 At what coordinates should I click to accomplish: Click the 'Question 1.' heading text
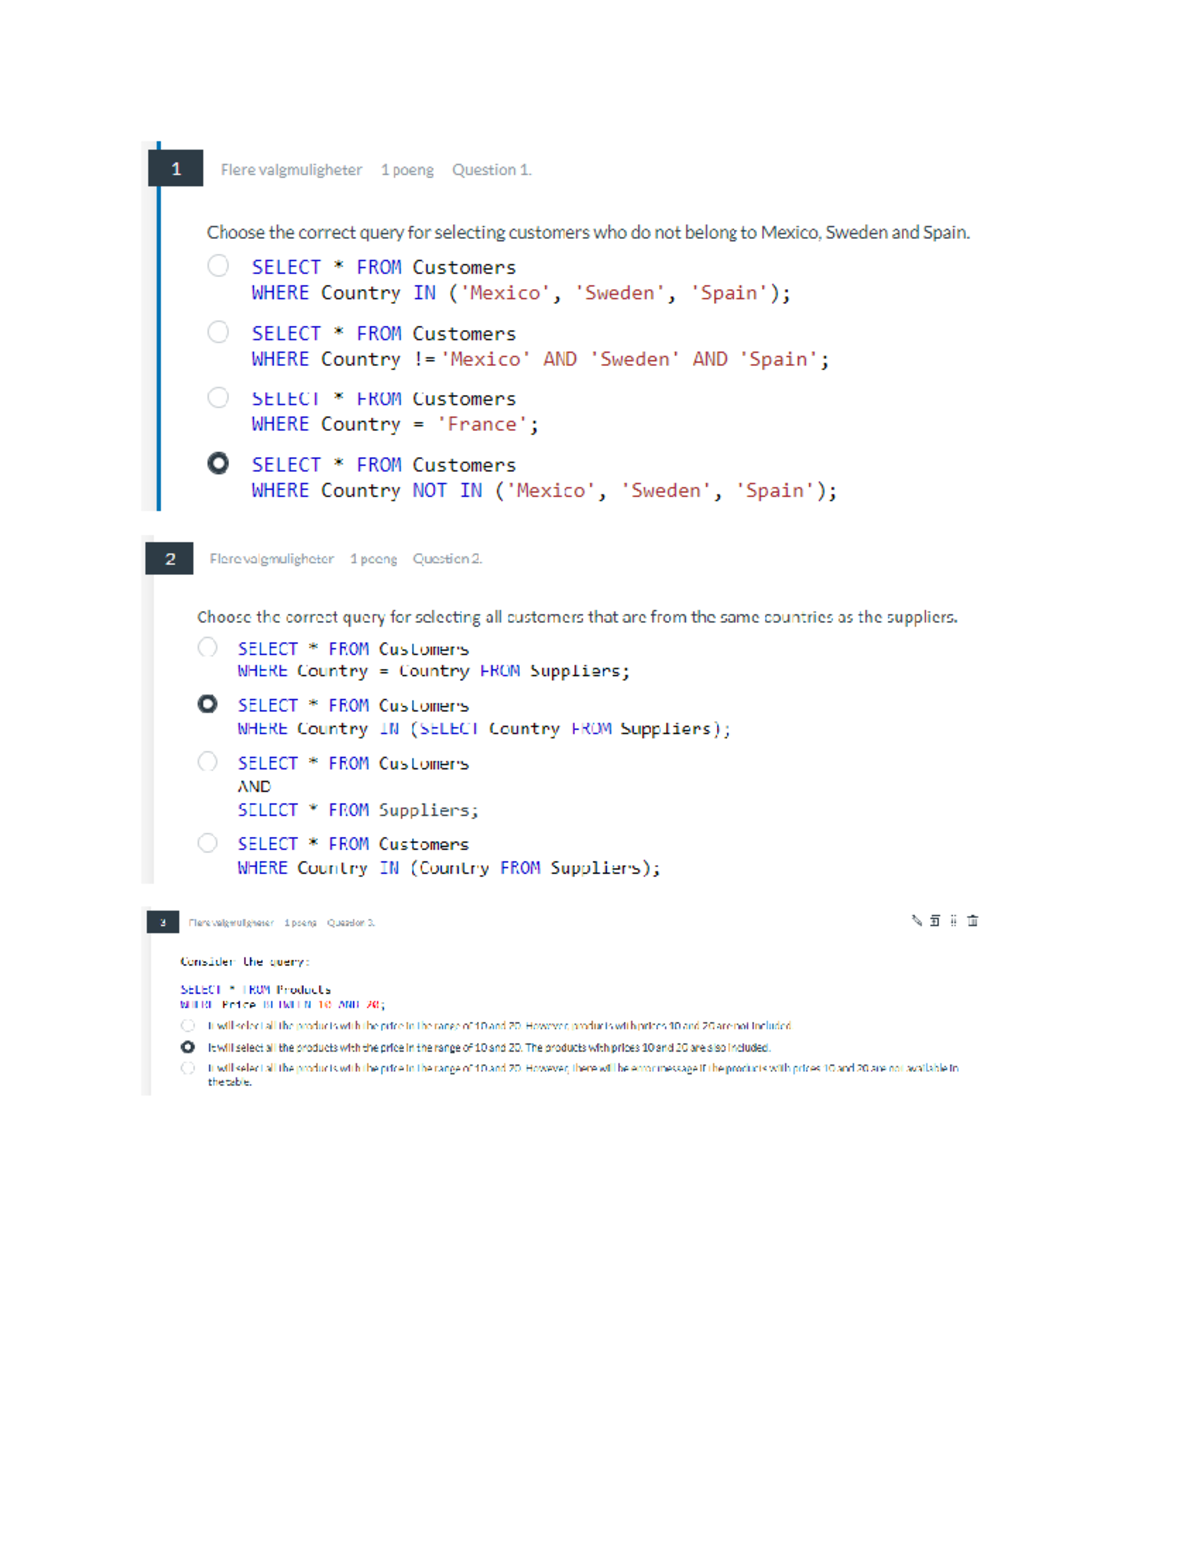(491, 169)
